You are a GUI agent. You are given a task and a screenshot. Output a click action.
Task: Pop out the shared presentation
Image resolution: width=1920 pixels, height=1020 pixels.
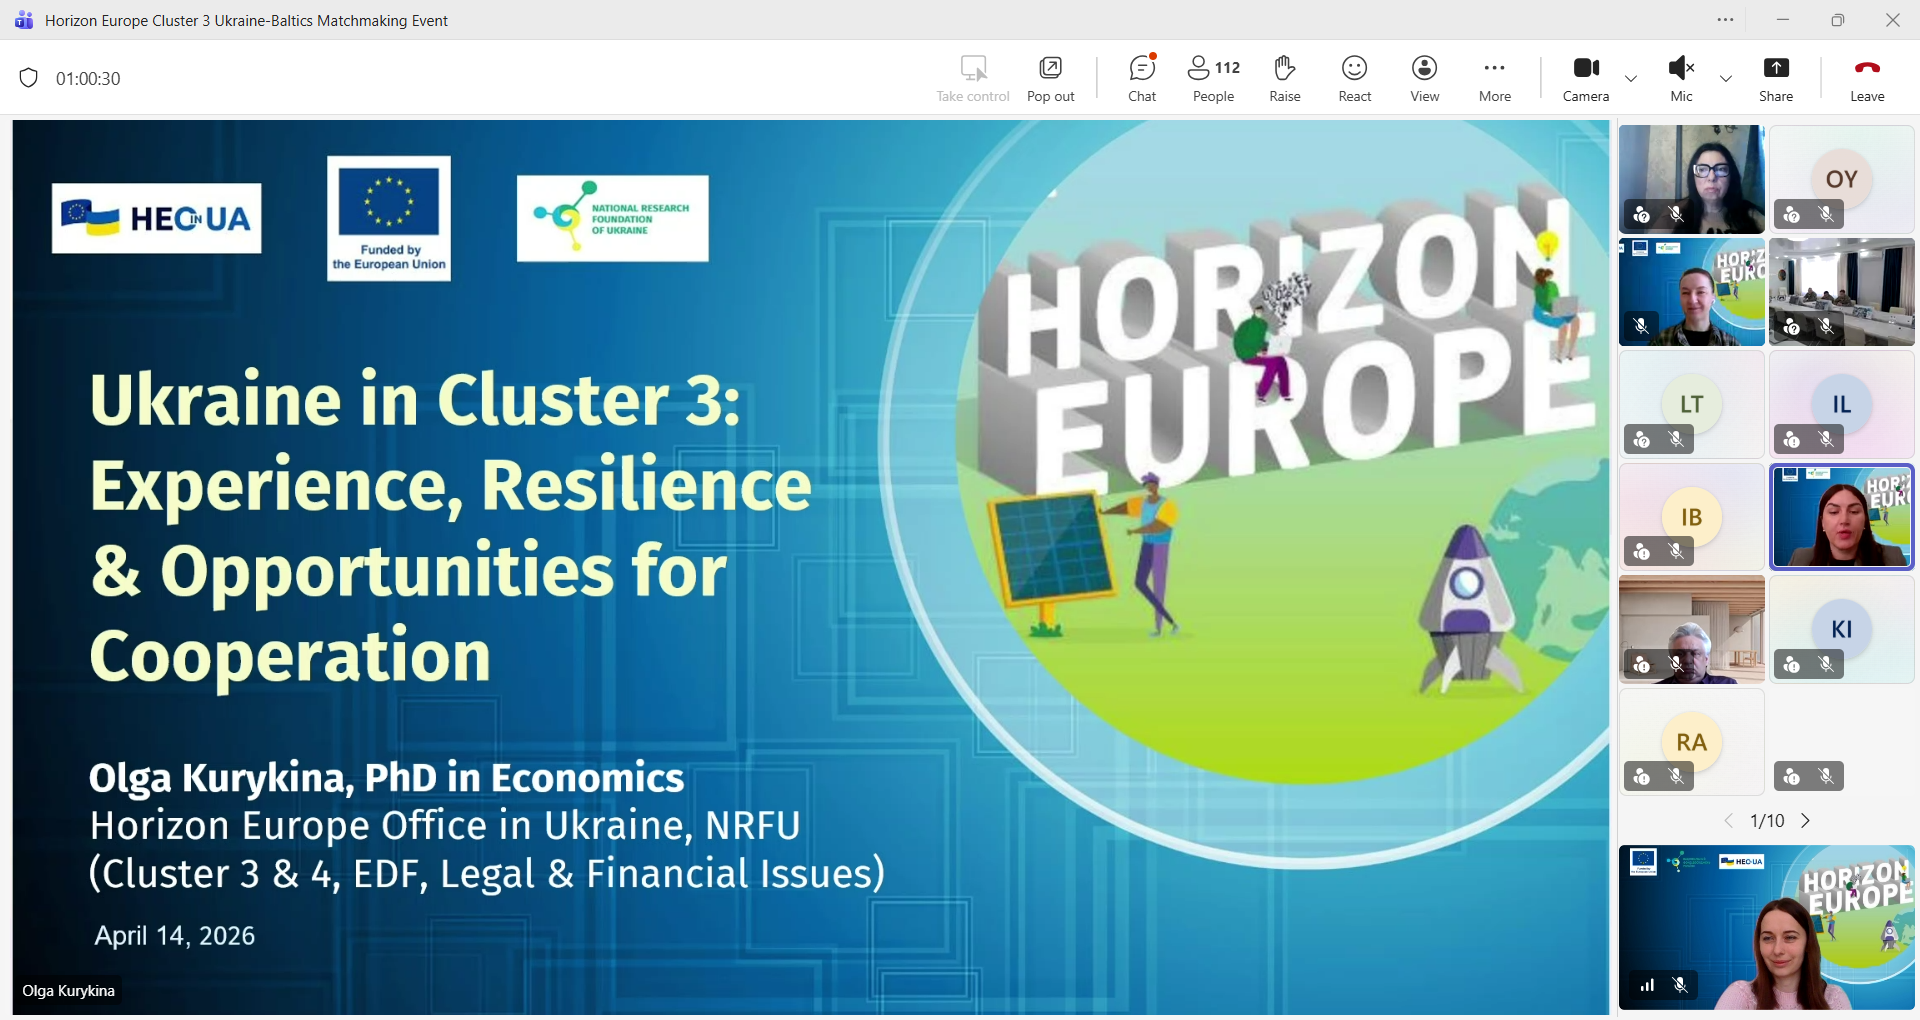pyautogui.click(x=1050, y=78)
